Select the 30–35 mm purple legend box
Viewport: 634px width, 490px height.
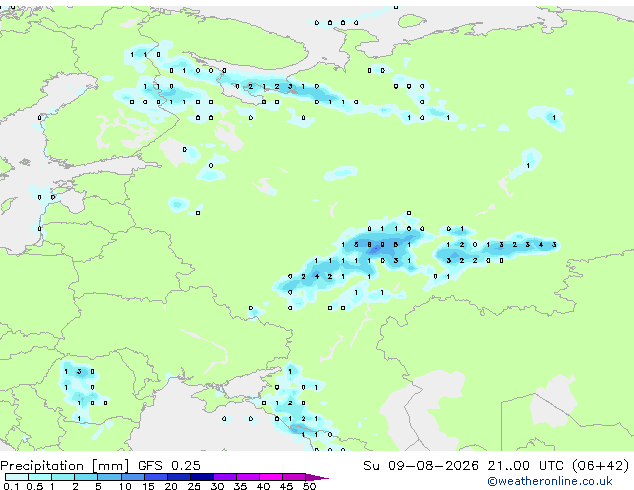pos(225,477)
